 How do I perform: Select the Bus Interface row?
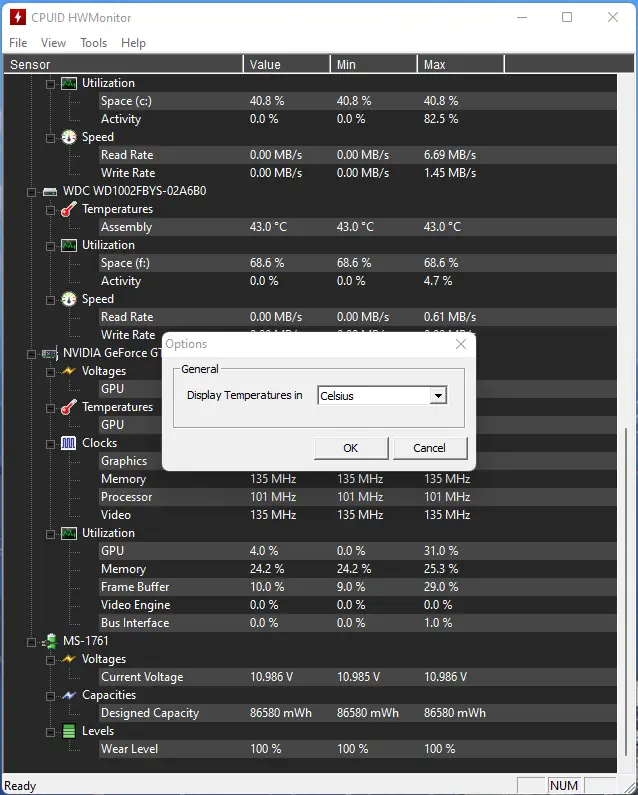point(358,623)
